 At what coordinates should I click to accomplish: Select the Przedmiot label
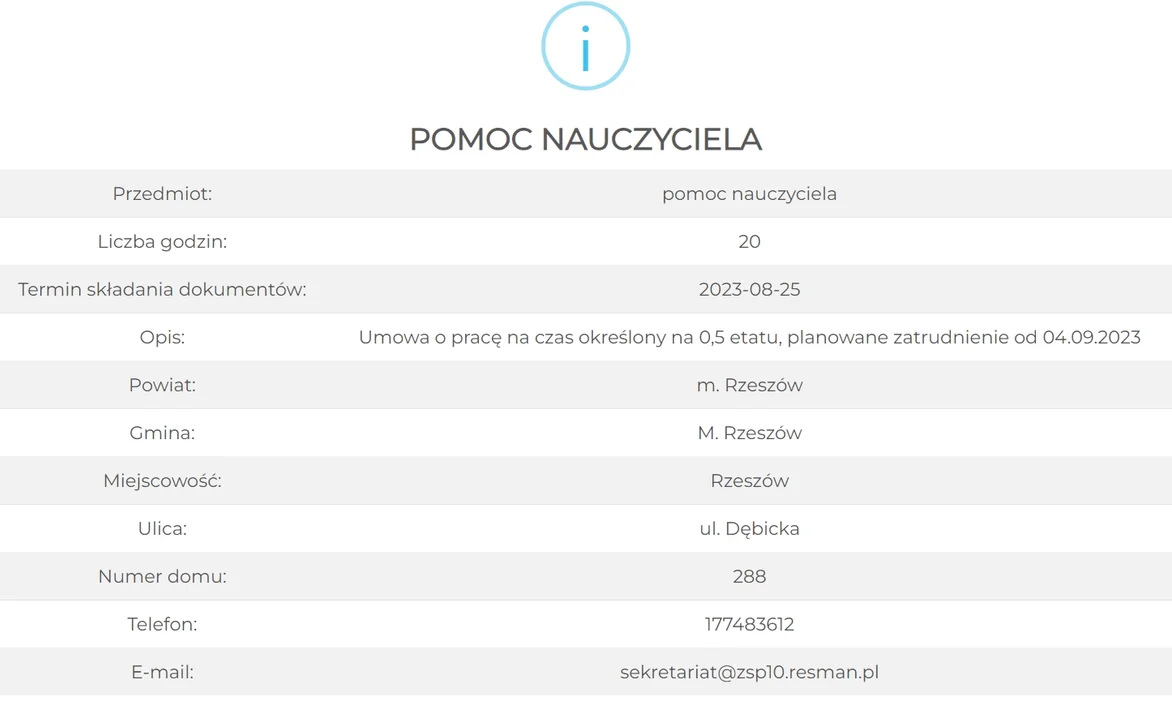point(162,194)
